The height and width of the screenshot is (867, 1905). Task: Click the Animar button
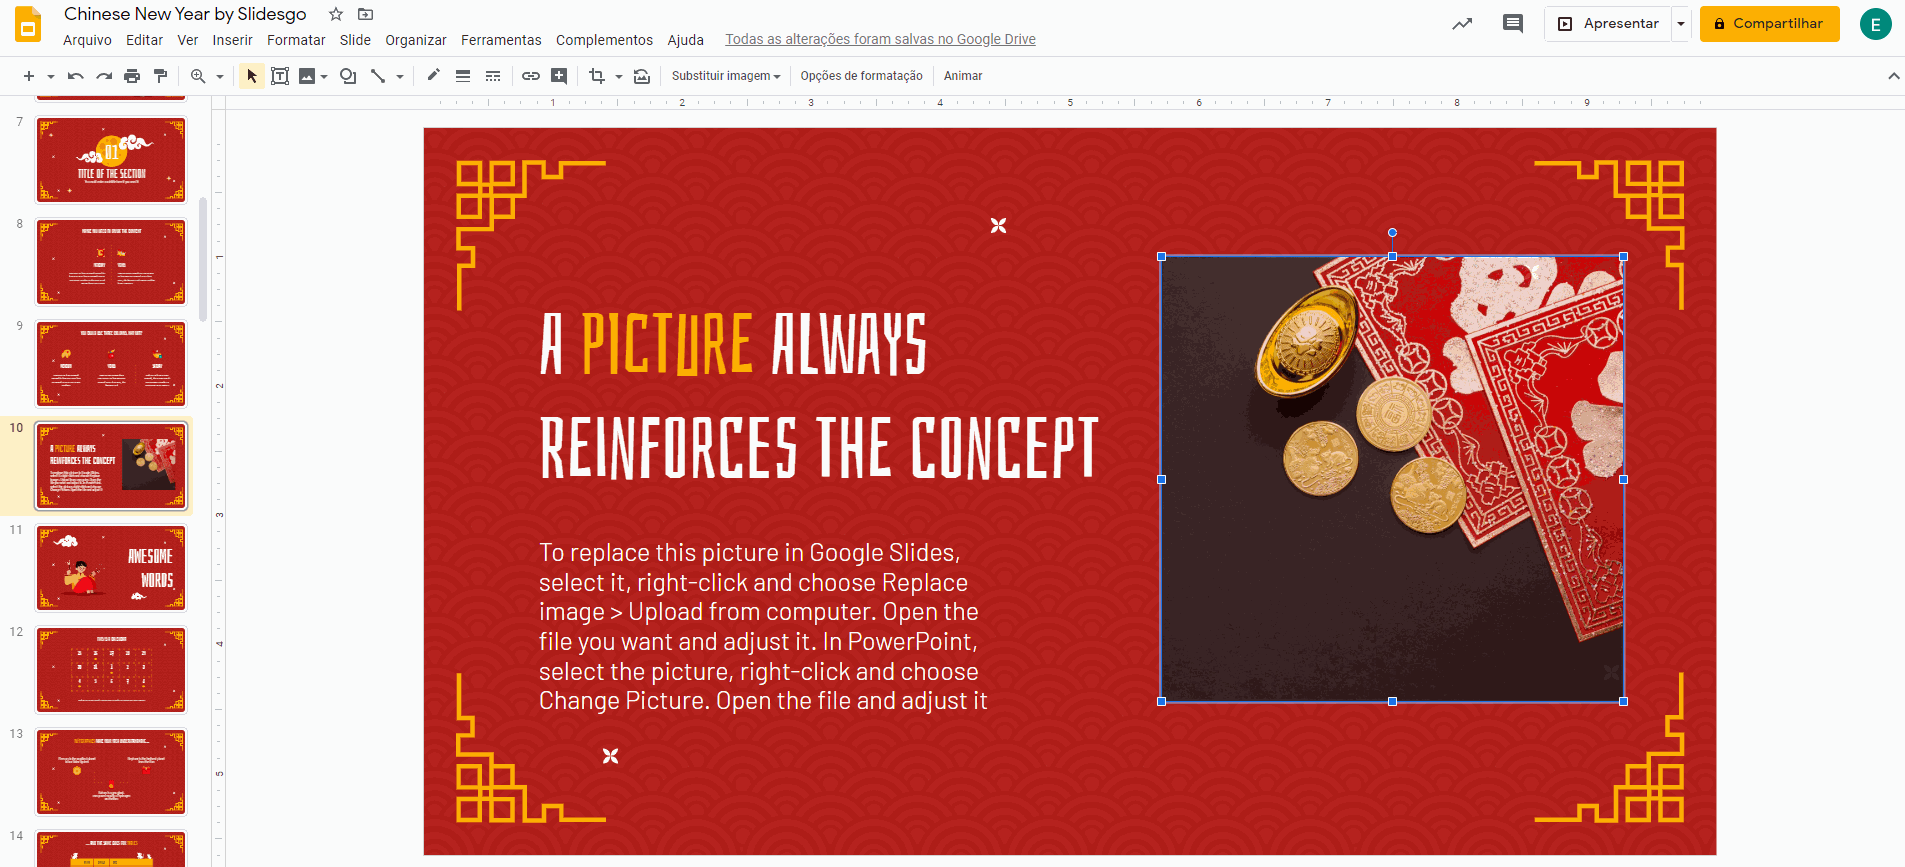963,76
